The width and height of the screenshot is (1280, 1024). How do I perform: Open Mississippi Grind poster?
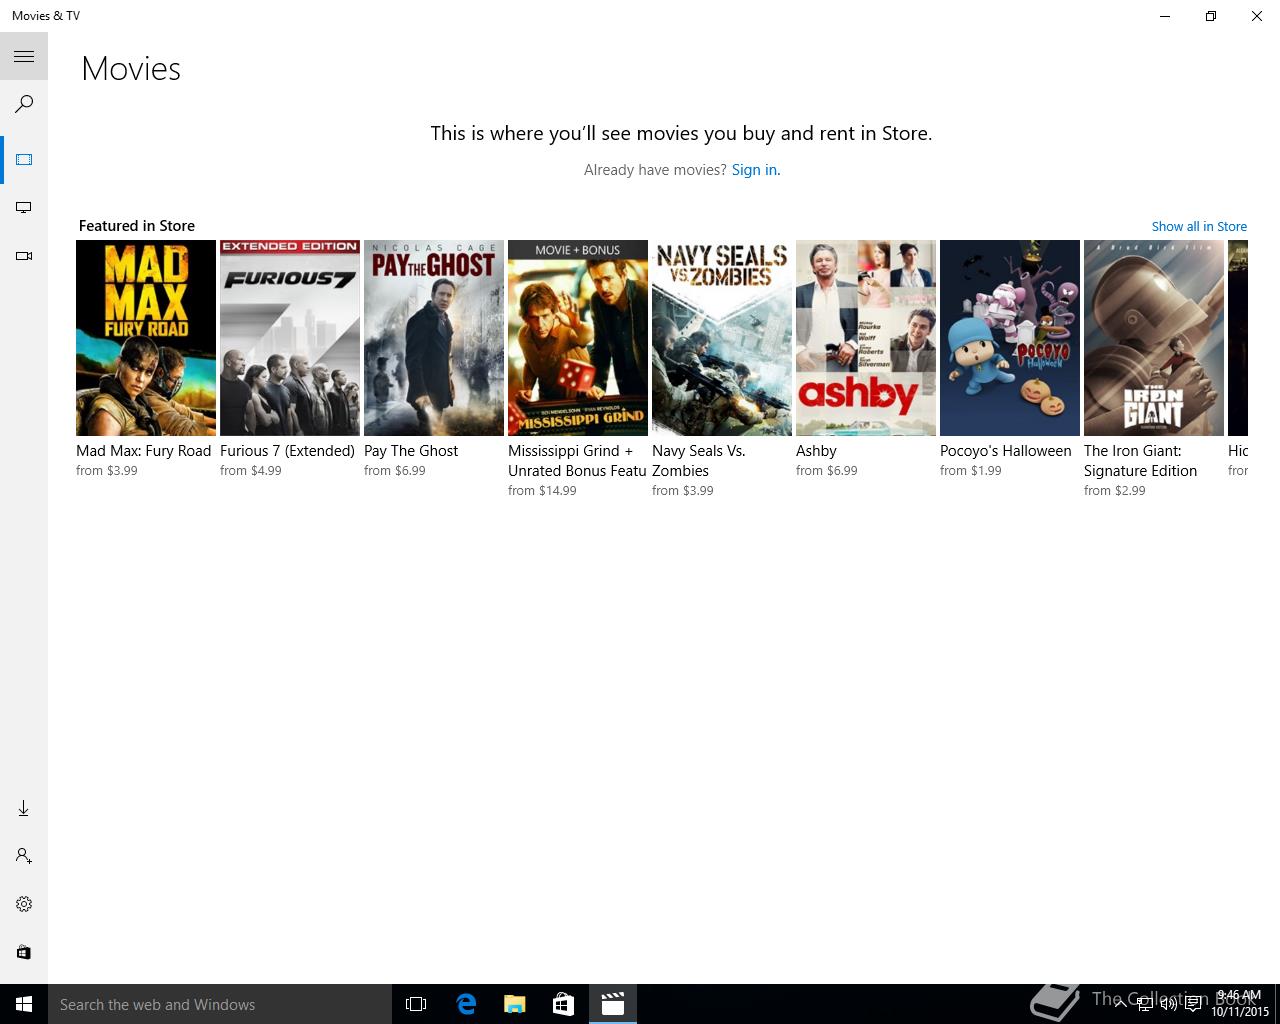coord(578,338)
